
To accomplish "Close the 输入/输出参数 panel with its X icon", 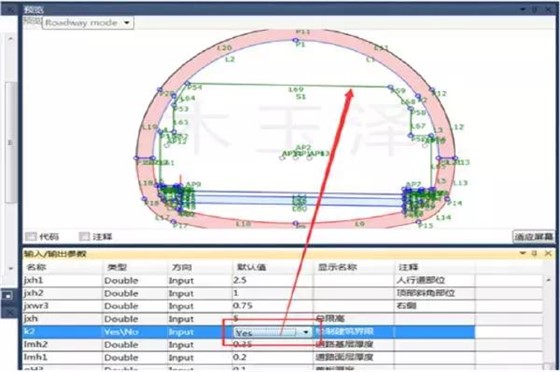I will pyautogui.click(x=548, y=253).
